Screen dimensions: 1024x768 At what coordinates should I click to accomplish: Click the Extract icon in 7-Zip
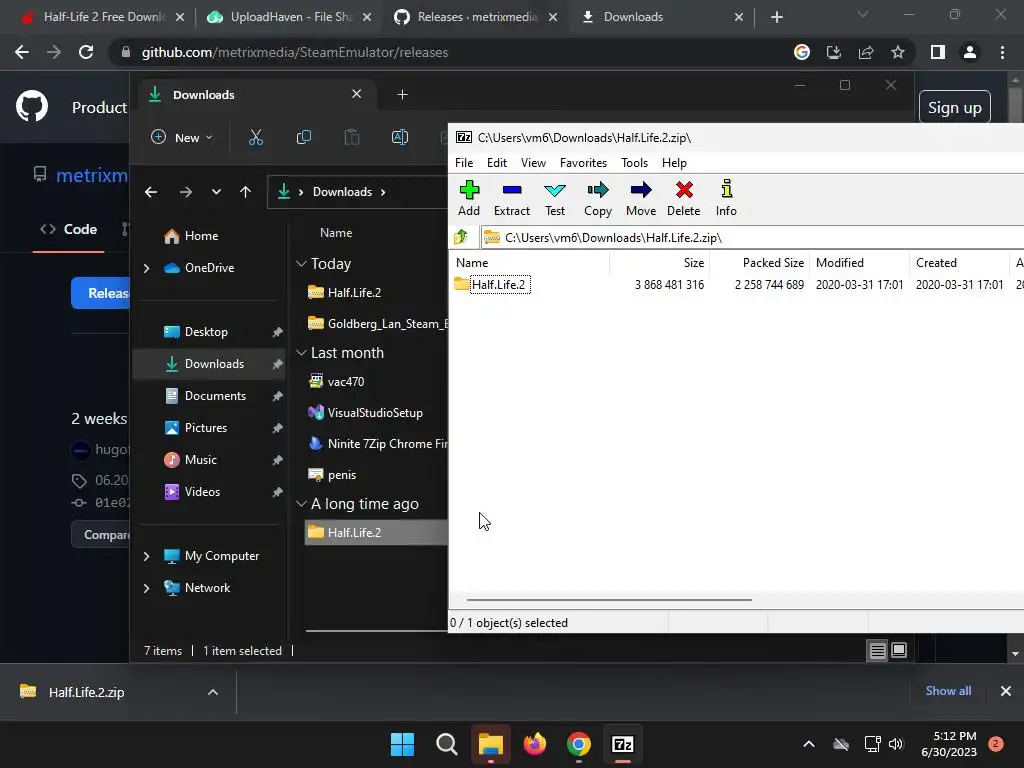point(512,198)
